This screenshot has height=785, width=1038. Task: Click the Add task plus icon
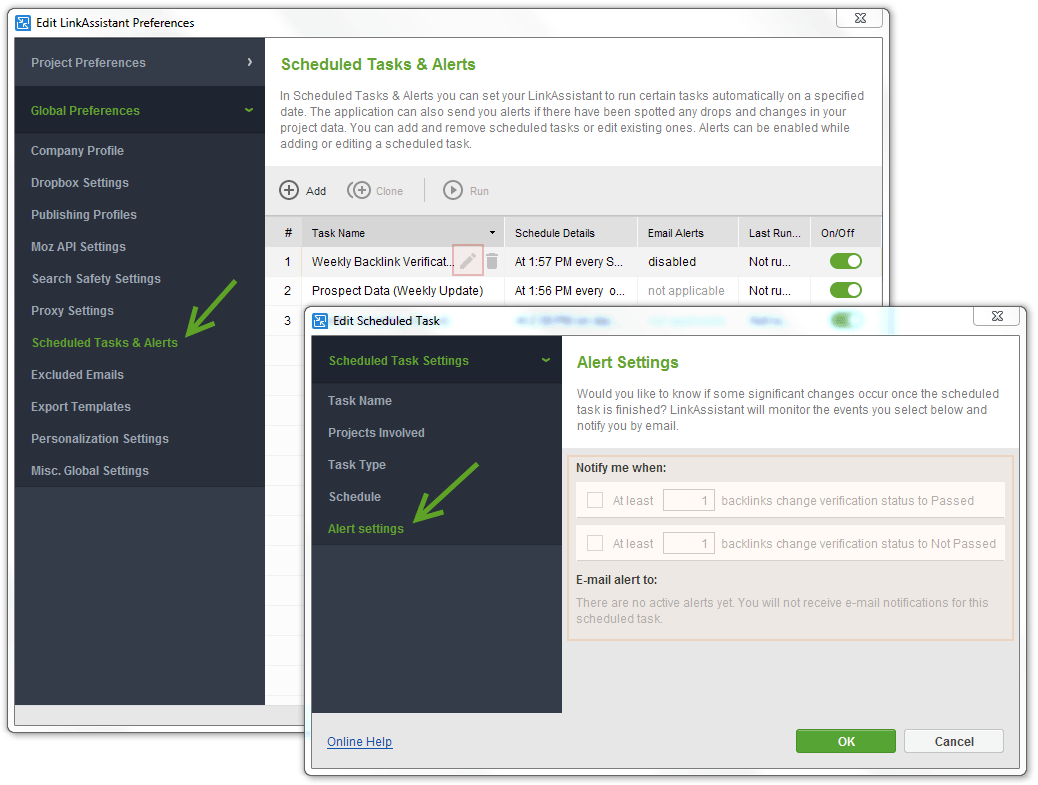click(x=289, y=191)
